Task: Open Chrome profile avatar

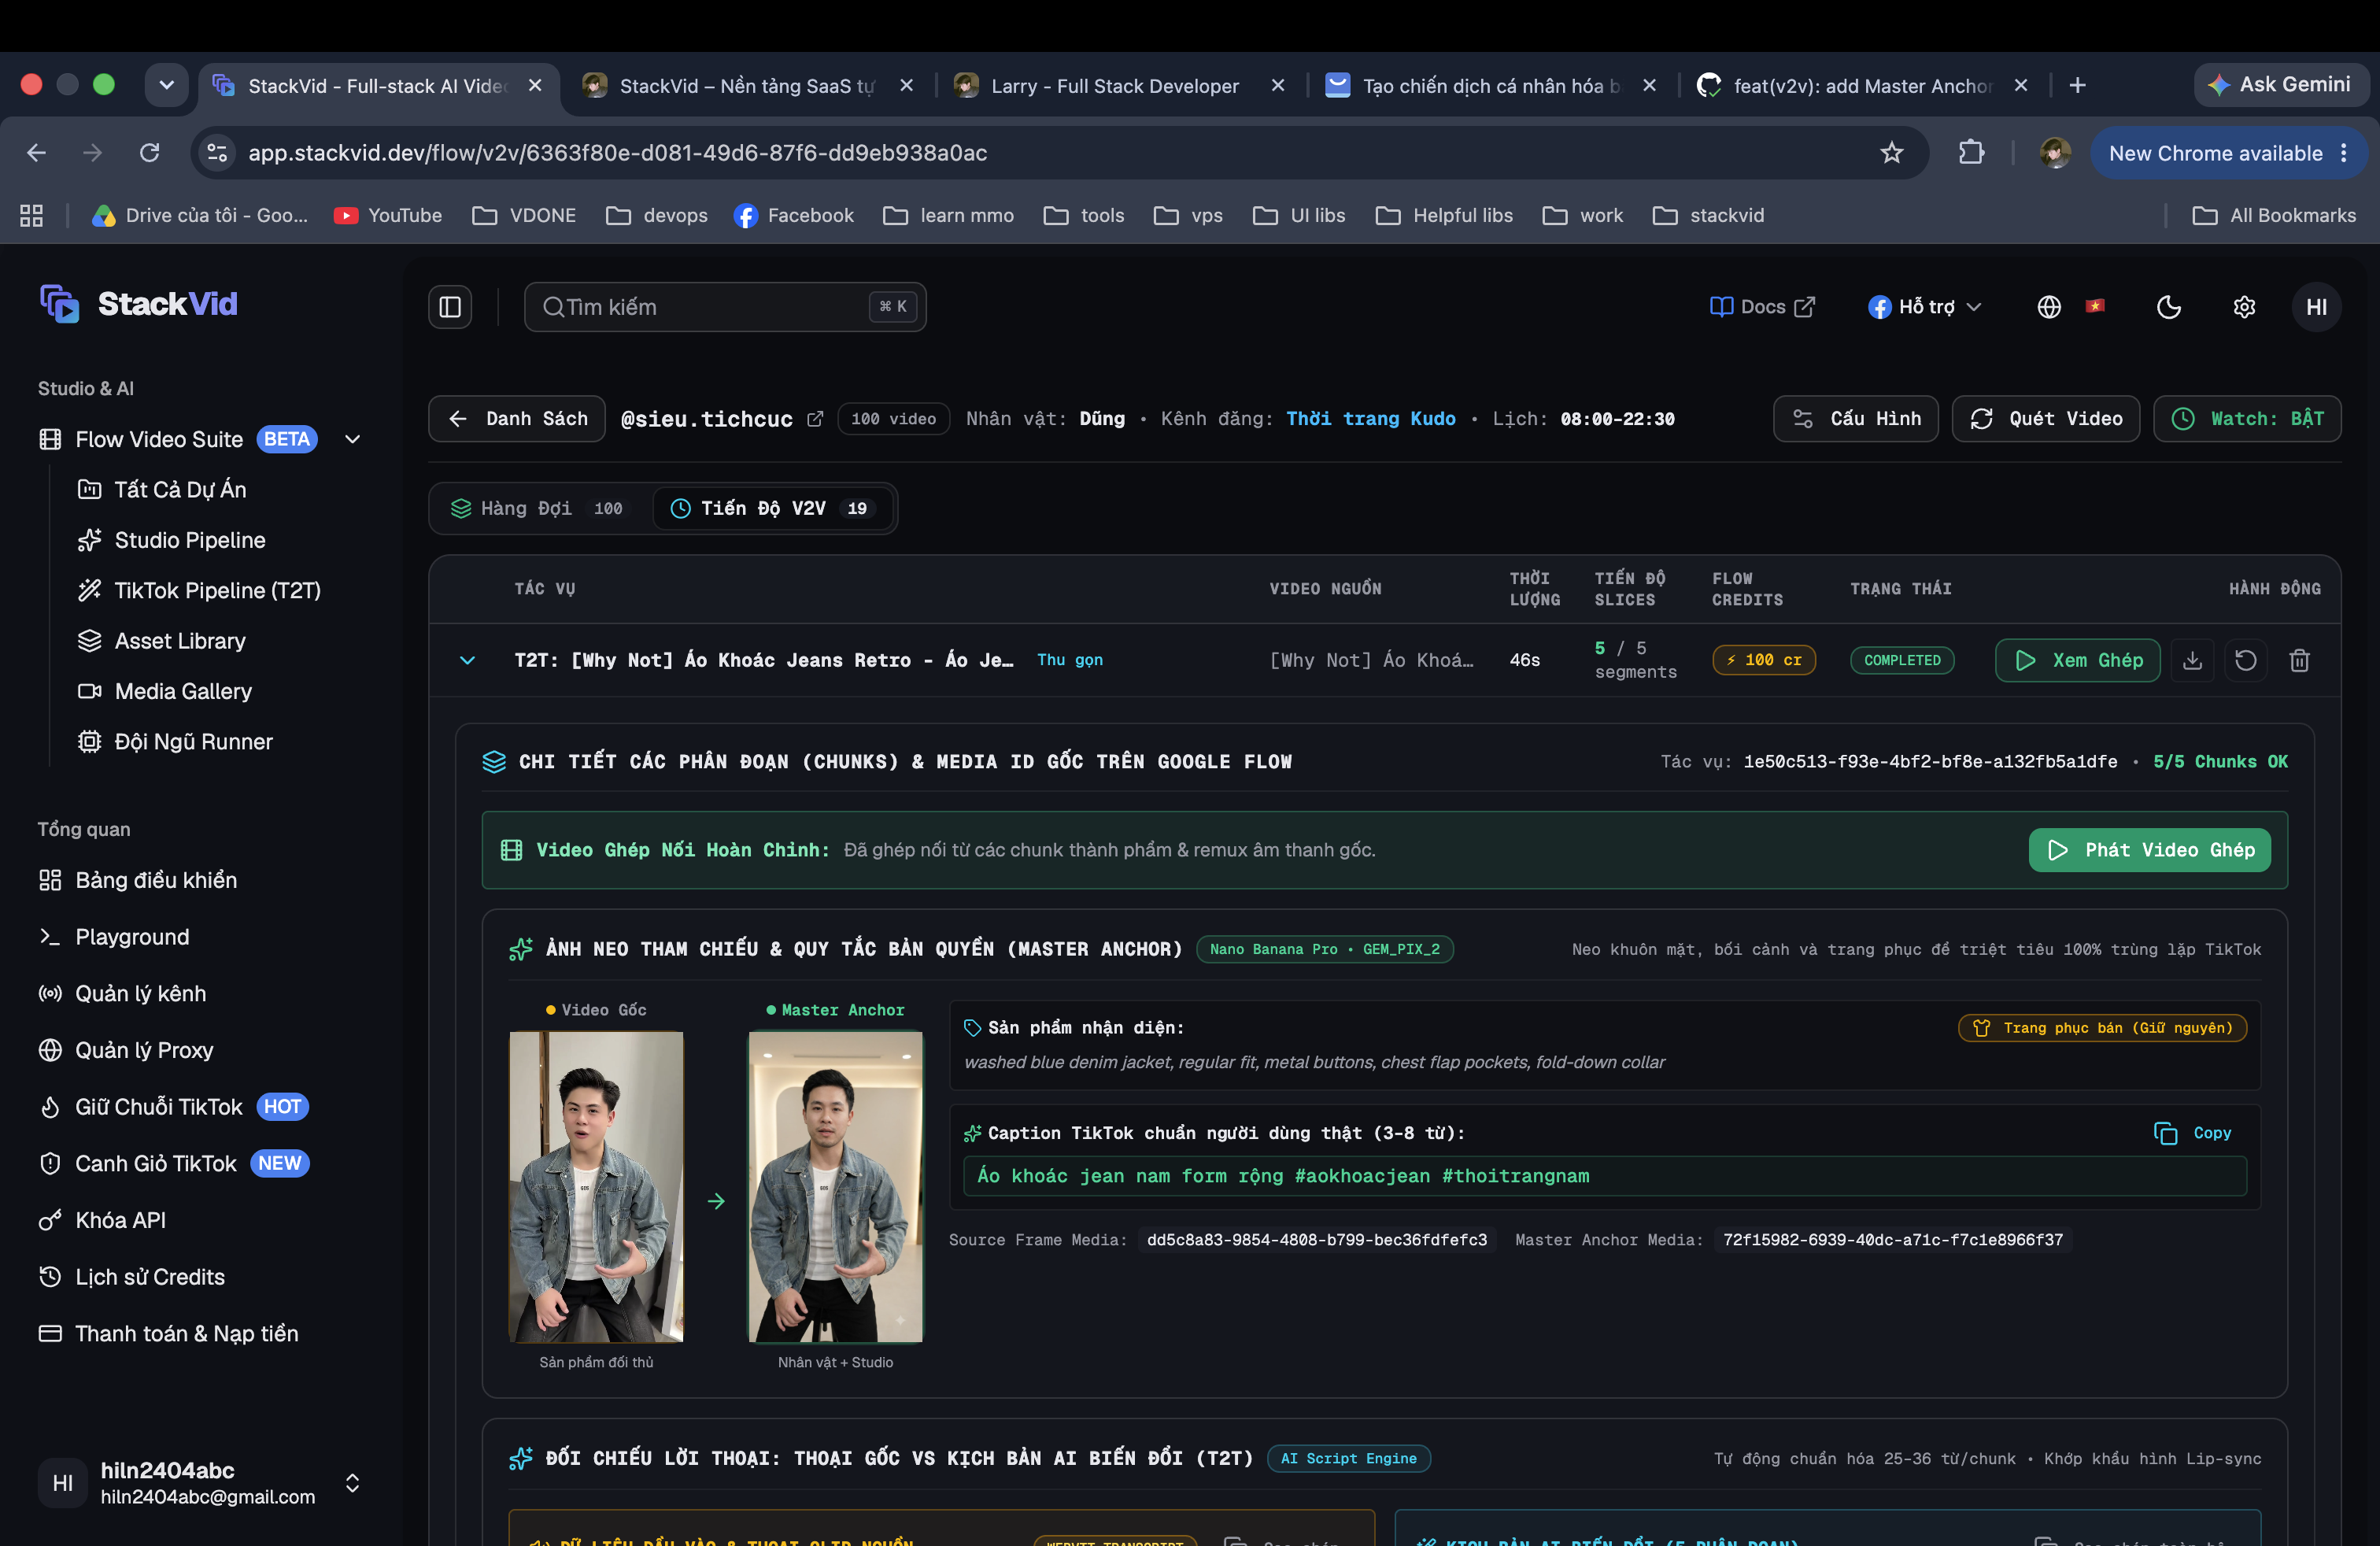Action: coord(2054,153)
